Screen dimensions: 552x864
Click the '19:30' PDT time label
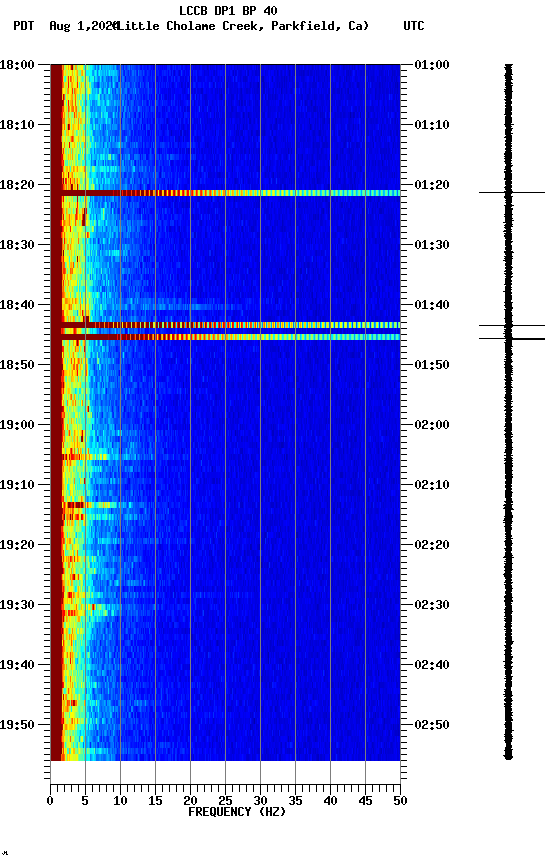(x=17, y=606)
